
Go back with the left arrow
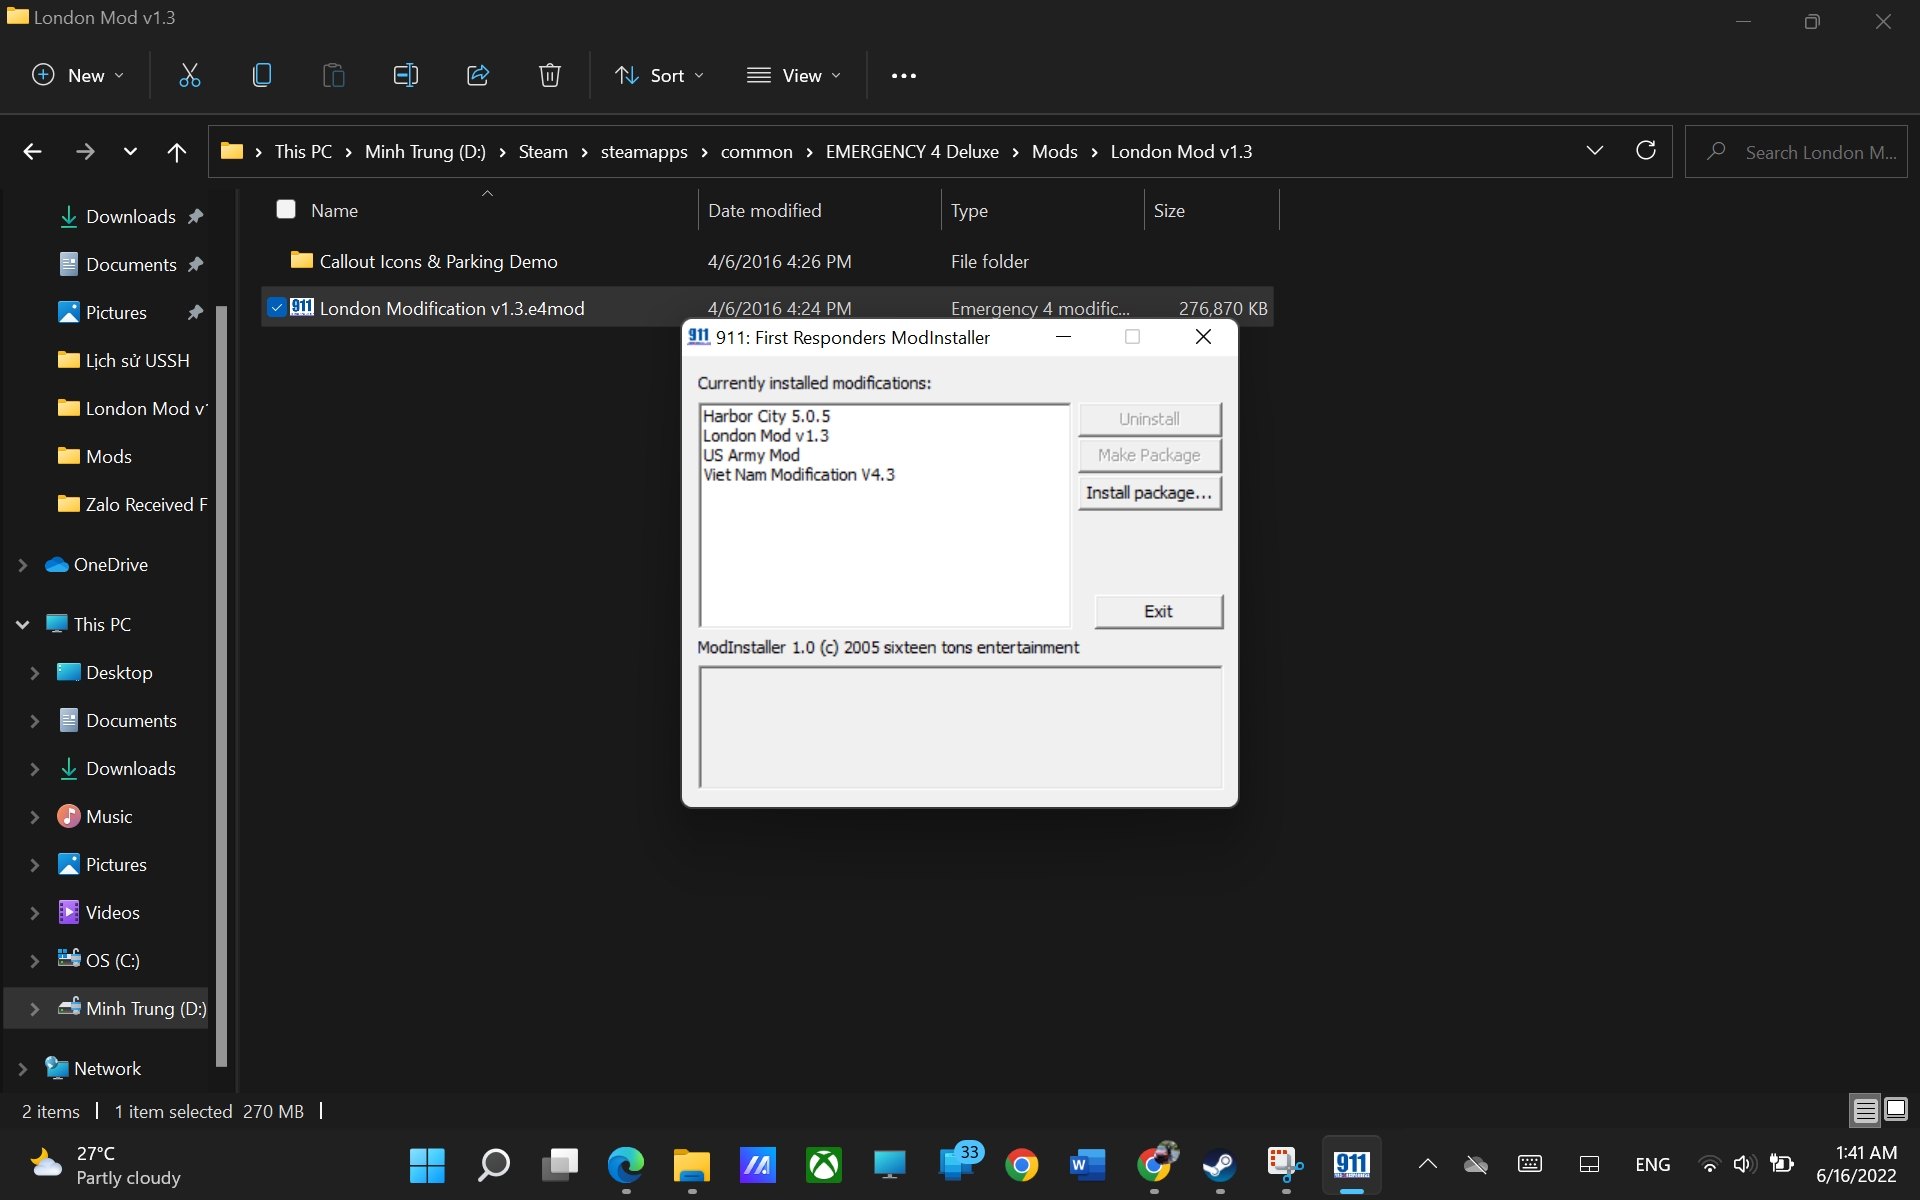click(x=32, y=152)
